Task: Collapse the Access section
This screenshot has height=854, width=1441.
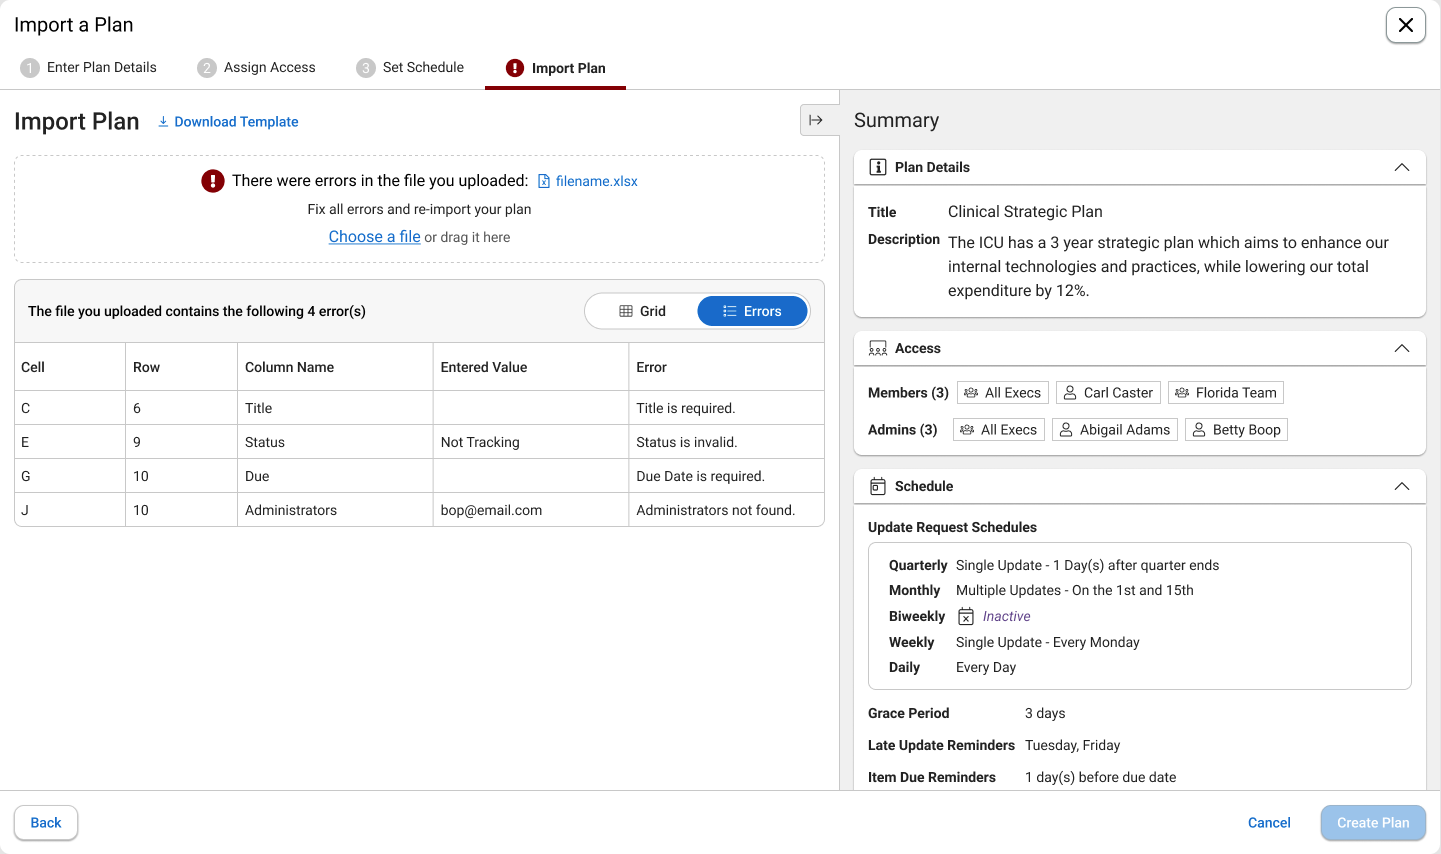Action: tap(1402, 348)
